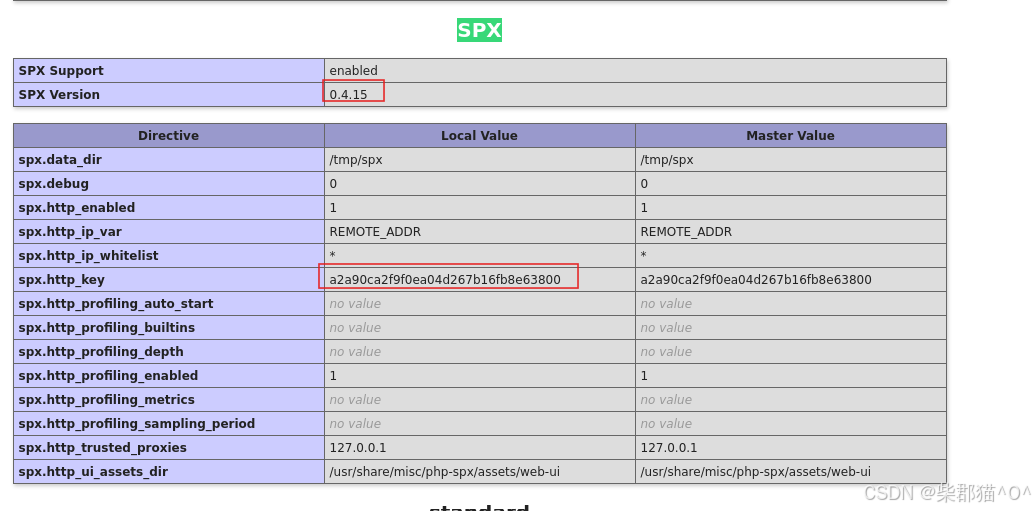
Task: Click local "no value" of spx.http_profiling_metrics
Action: click(x=355, y=400)
